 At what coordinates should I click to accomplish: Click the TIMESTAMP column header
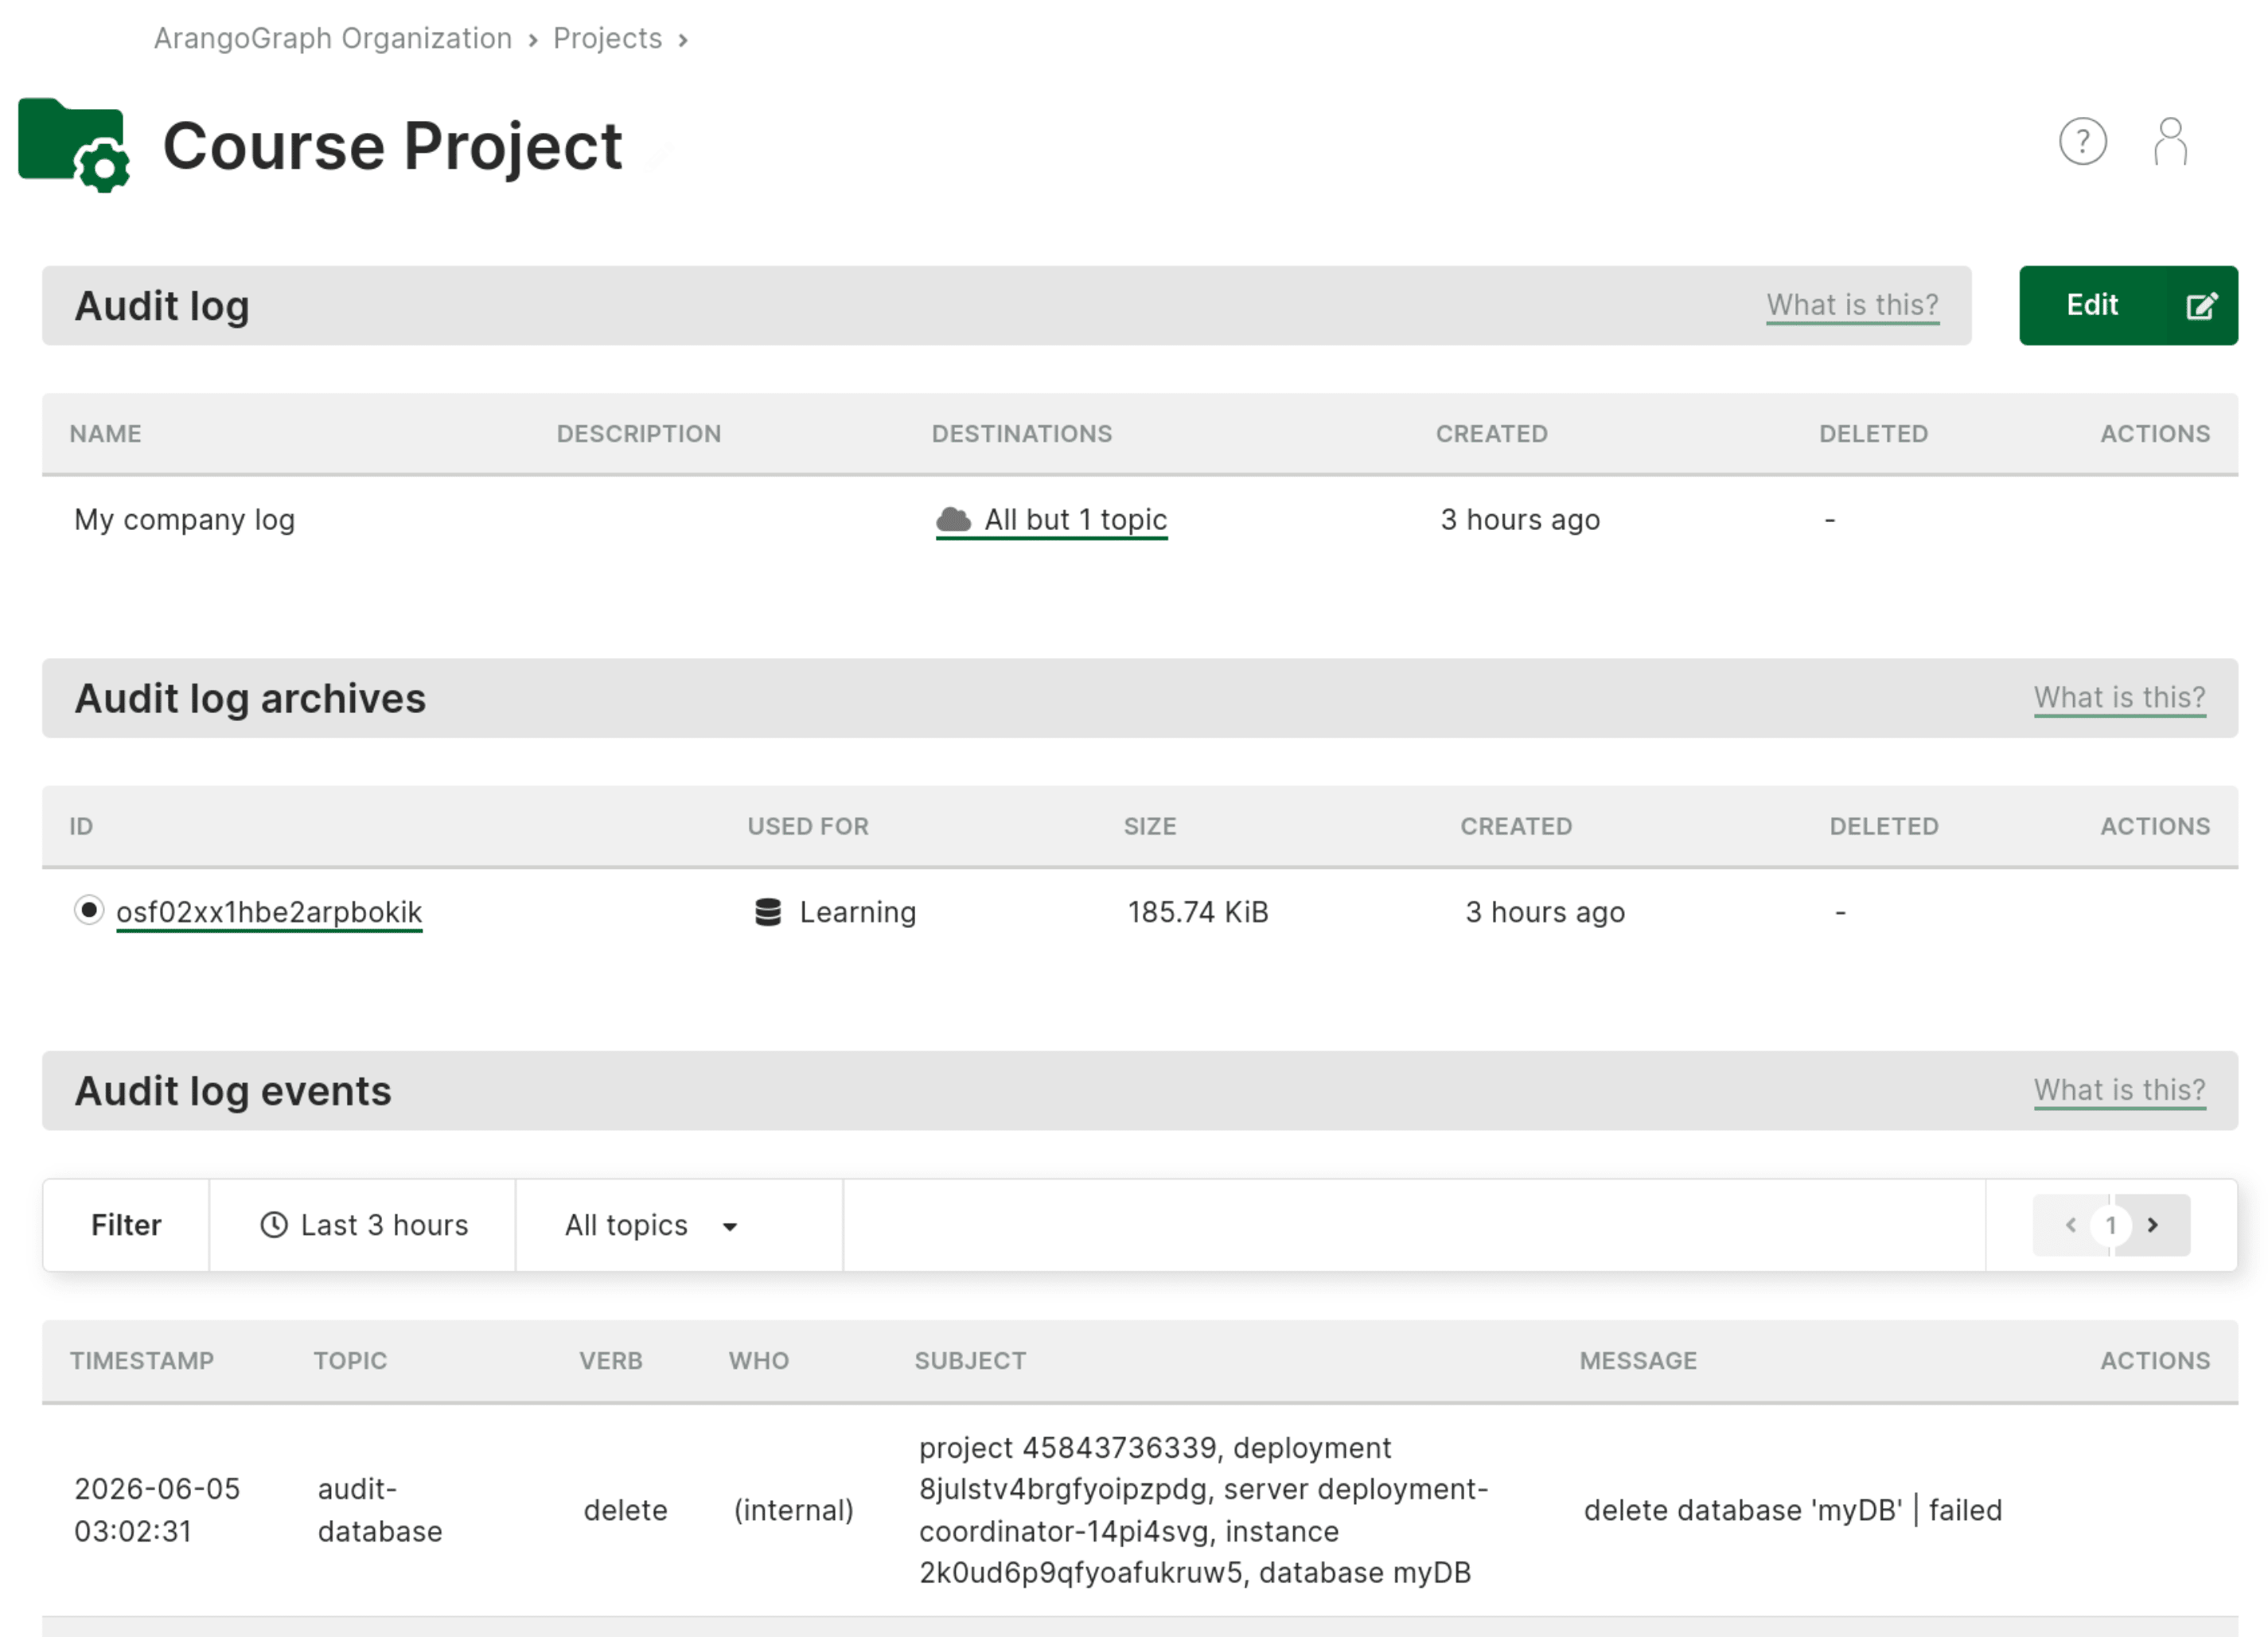pyautogui.click(x=142, y=1360)
